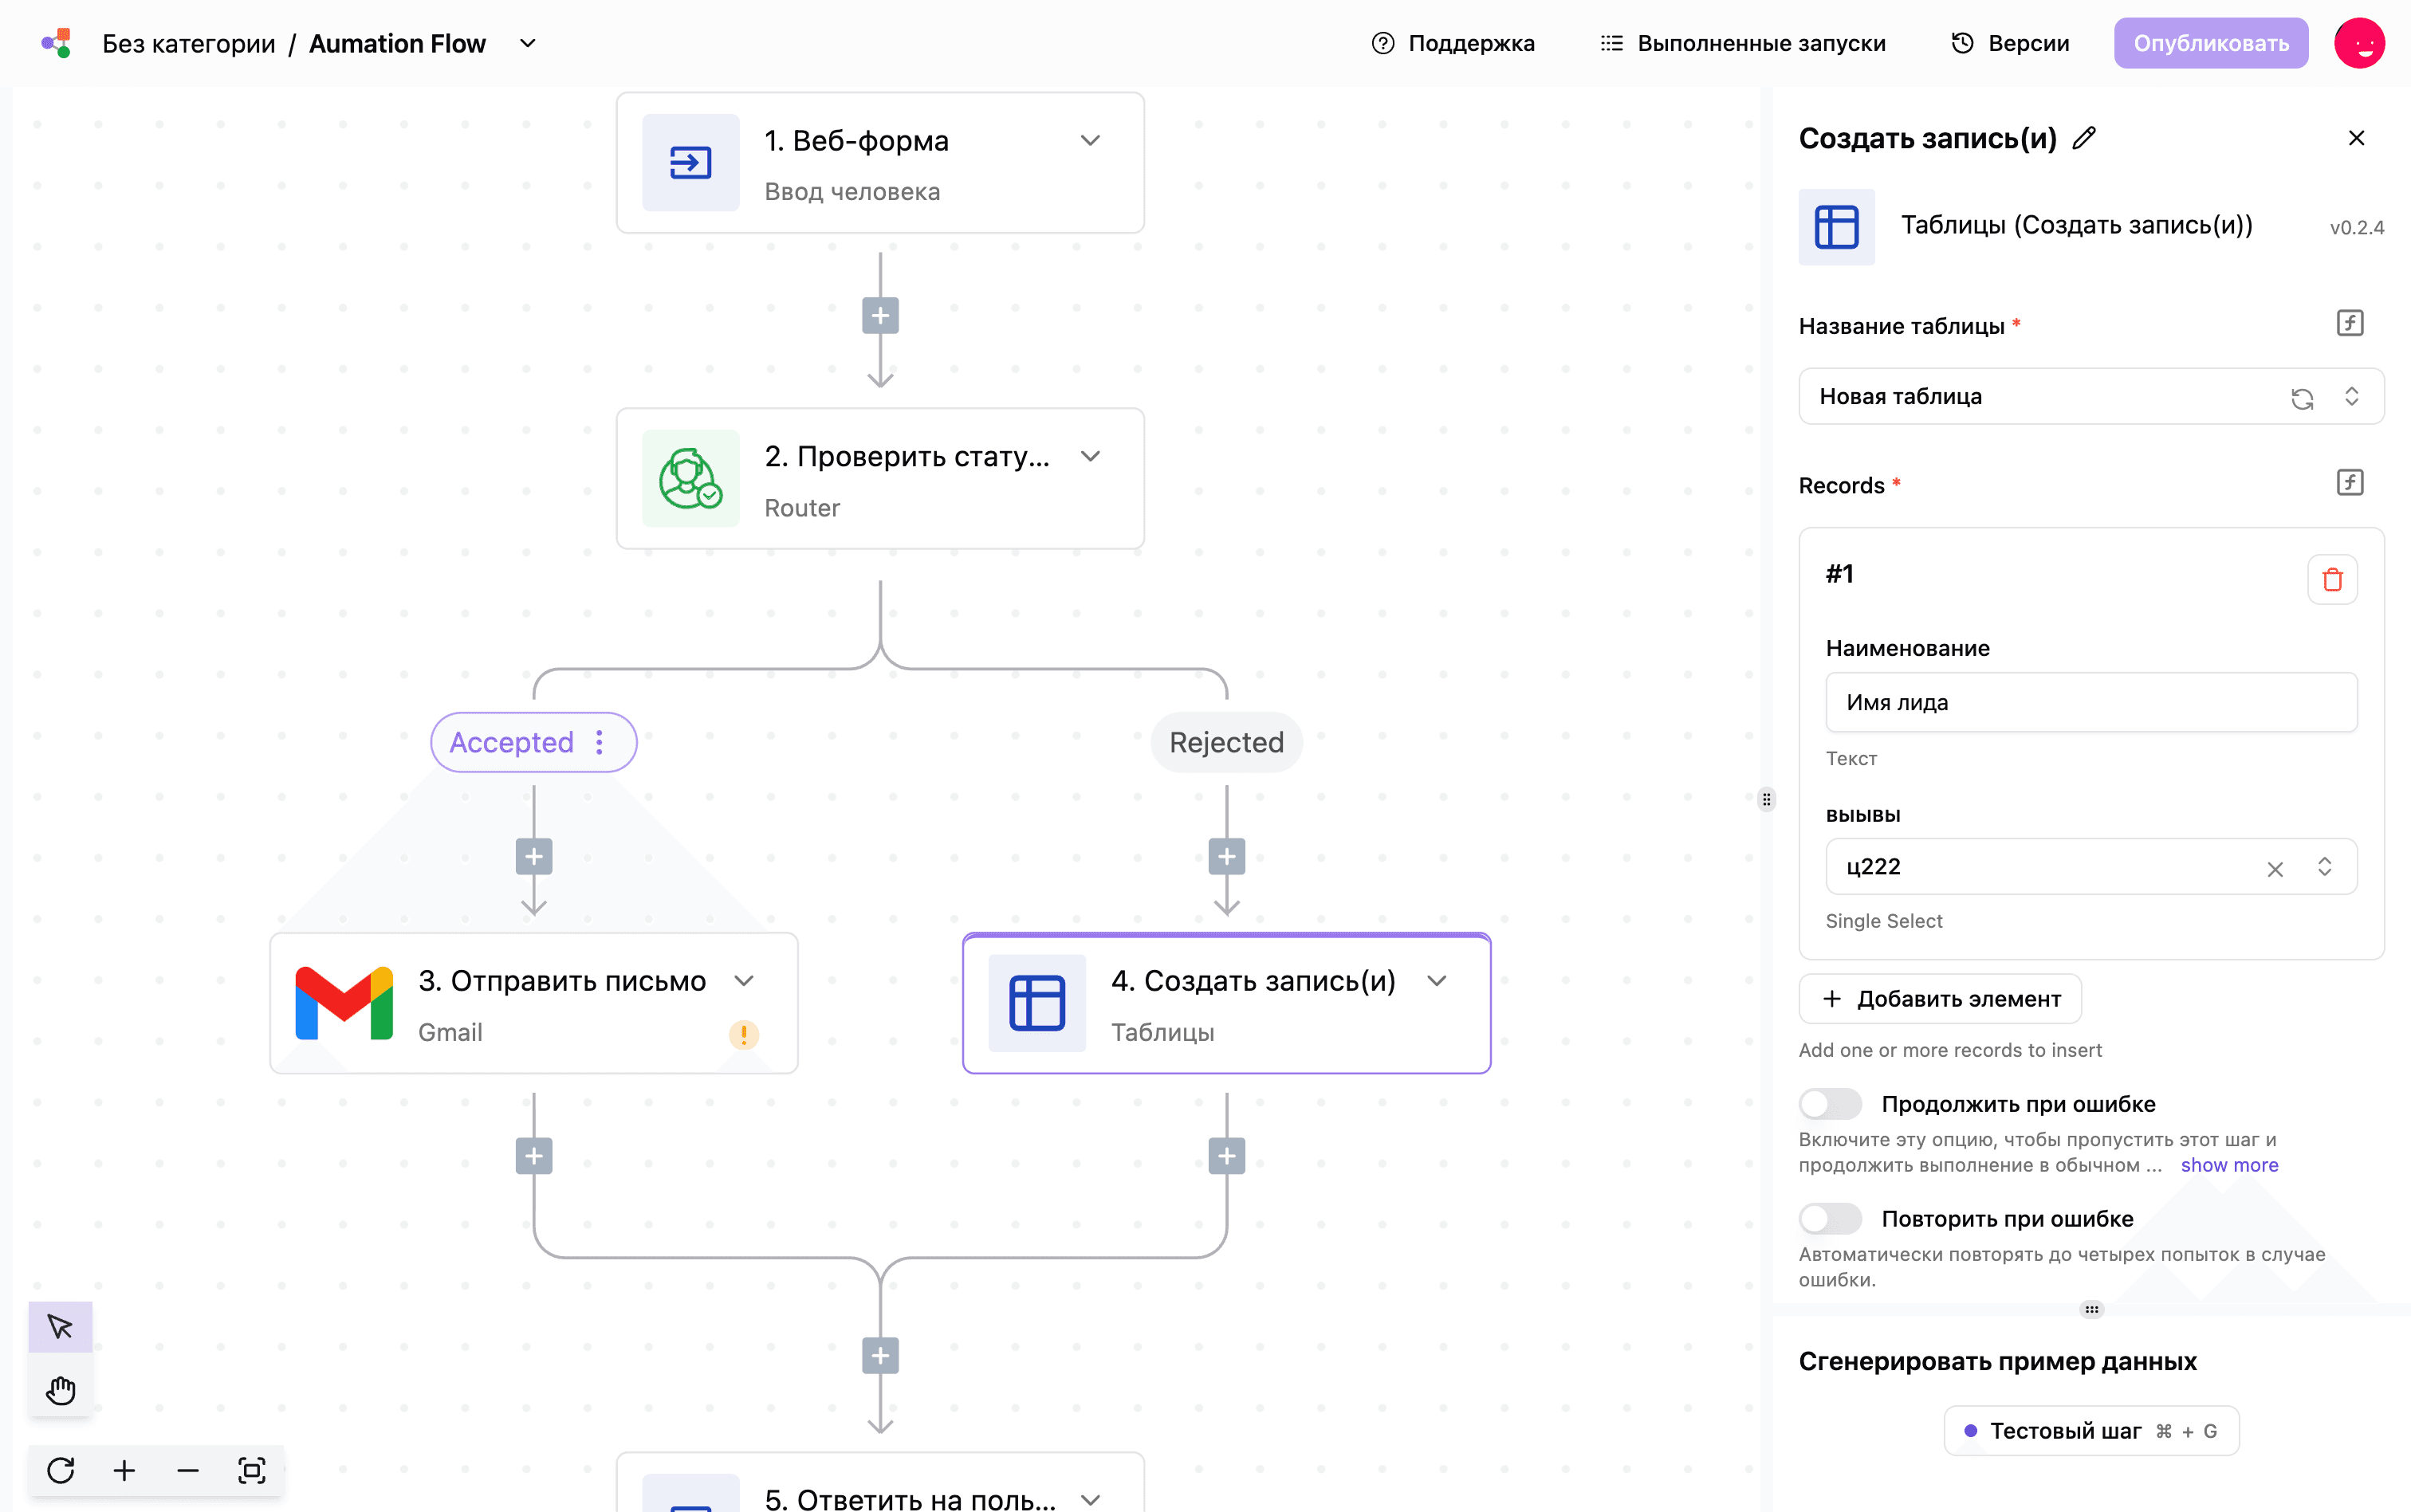Viewport: 2411px width, 1512px height.
Task: Open the pink user avatar menu
Action: (x=2359, y=43)
